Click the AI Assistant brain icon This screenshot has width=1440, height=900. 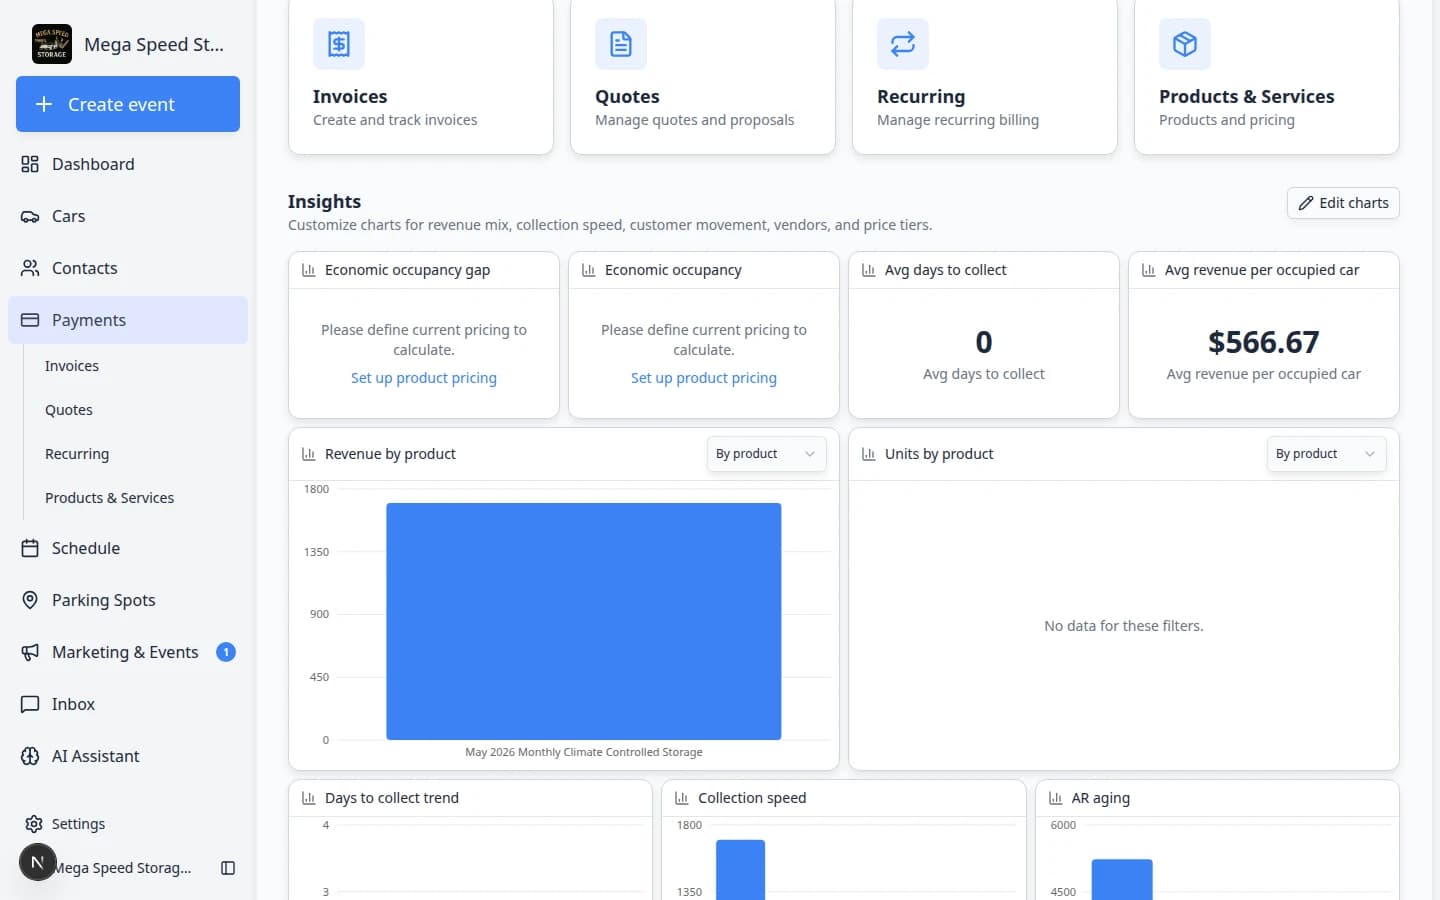[x=30, y=756]
